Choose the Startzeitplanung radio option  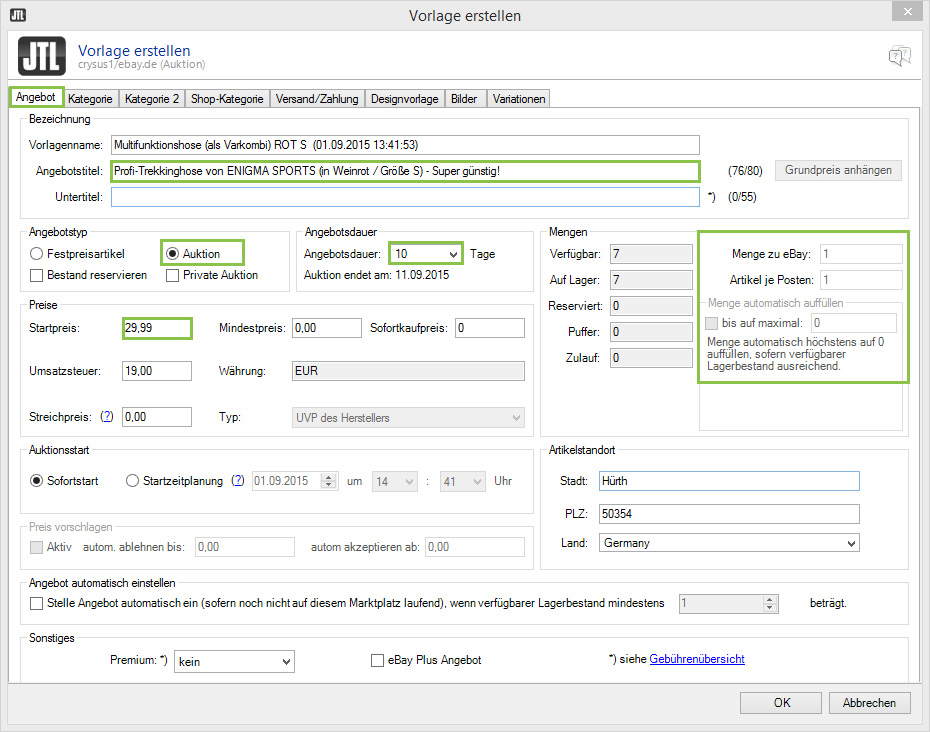click(x=133, y=481)
